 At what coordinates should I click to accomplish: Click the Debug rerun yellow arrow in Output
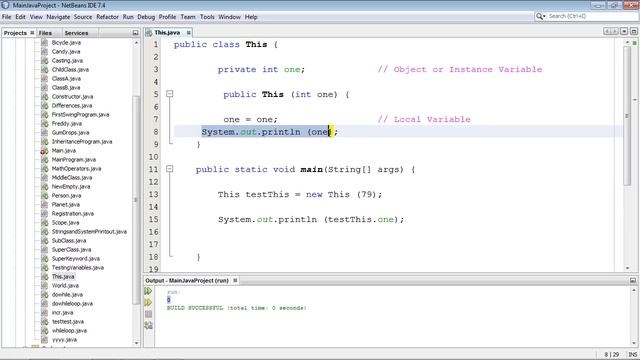point(148,302)
